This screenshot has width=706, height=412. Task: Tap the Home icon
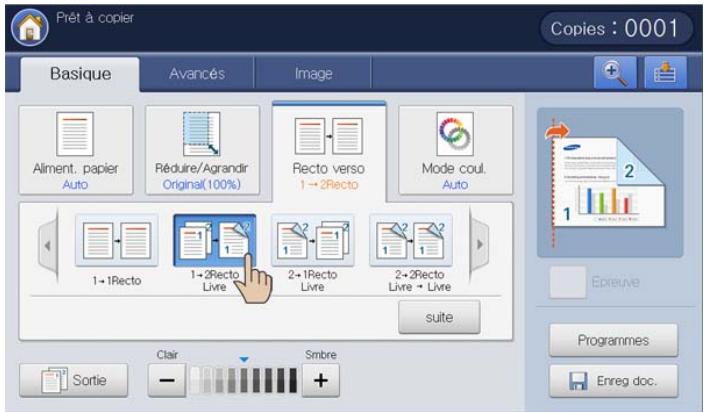[30, 27]
